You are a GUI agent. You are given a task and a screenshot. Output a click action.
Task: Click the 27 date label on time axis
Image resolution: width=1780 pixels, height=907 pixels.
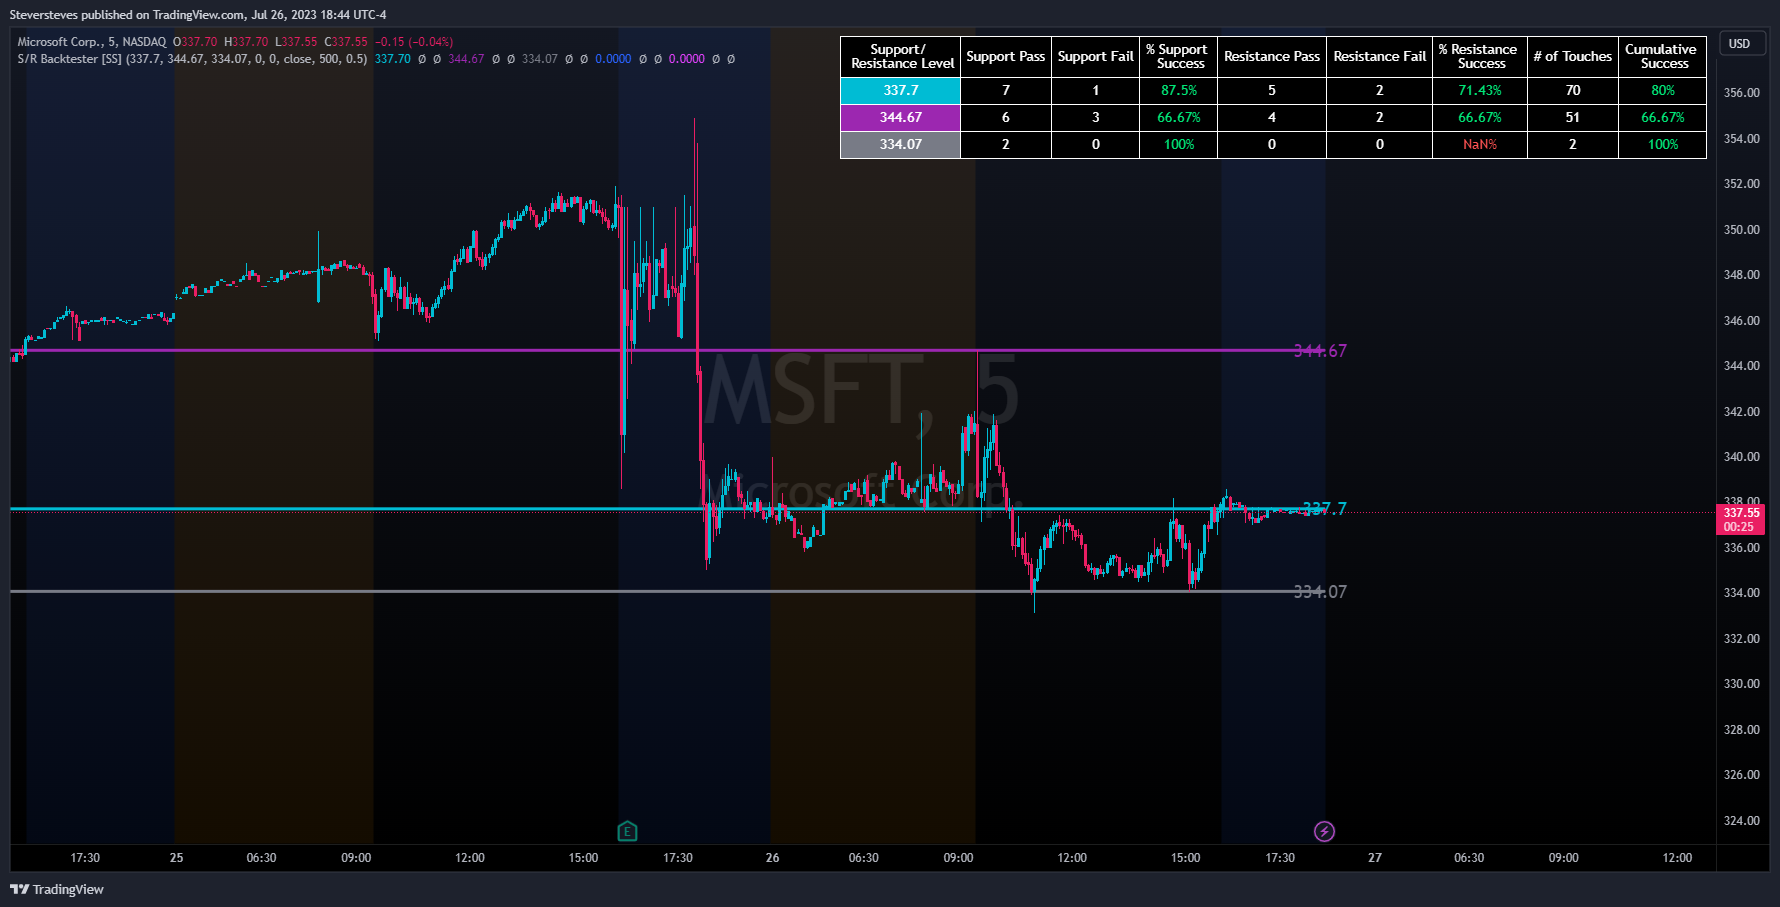click(1375, 858)
